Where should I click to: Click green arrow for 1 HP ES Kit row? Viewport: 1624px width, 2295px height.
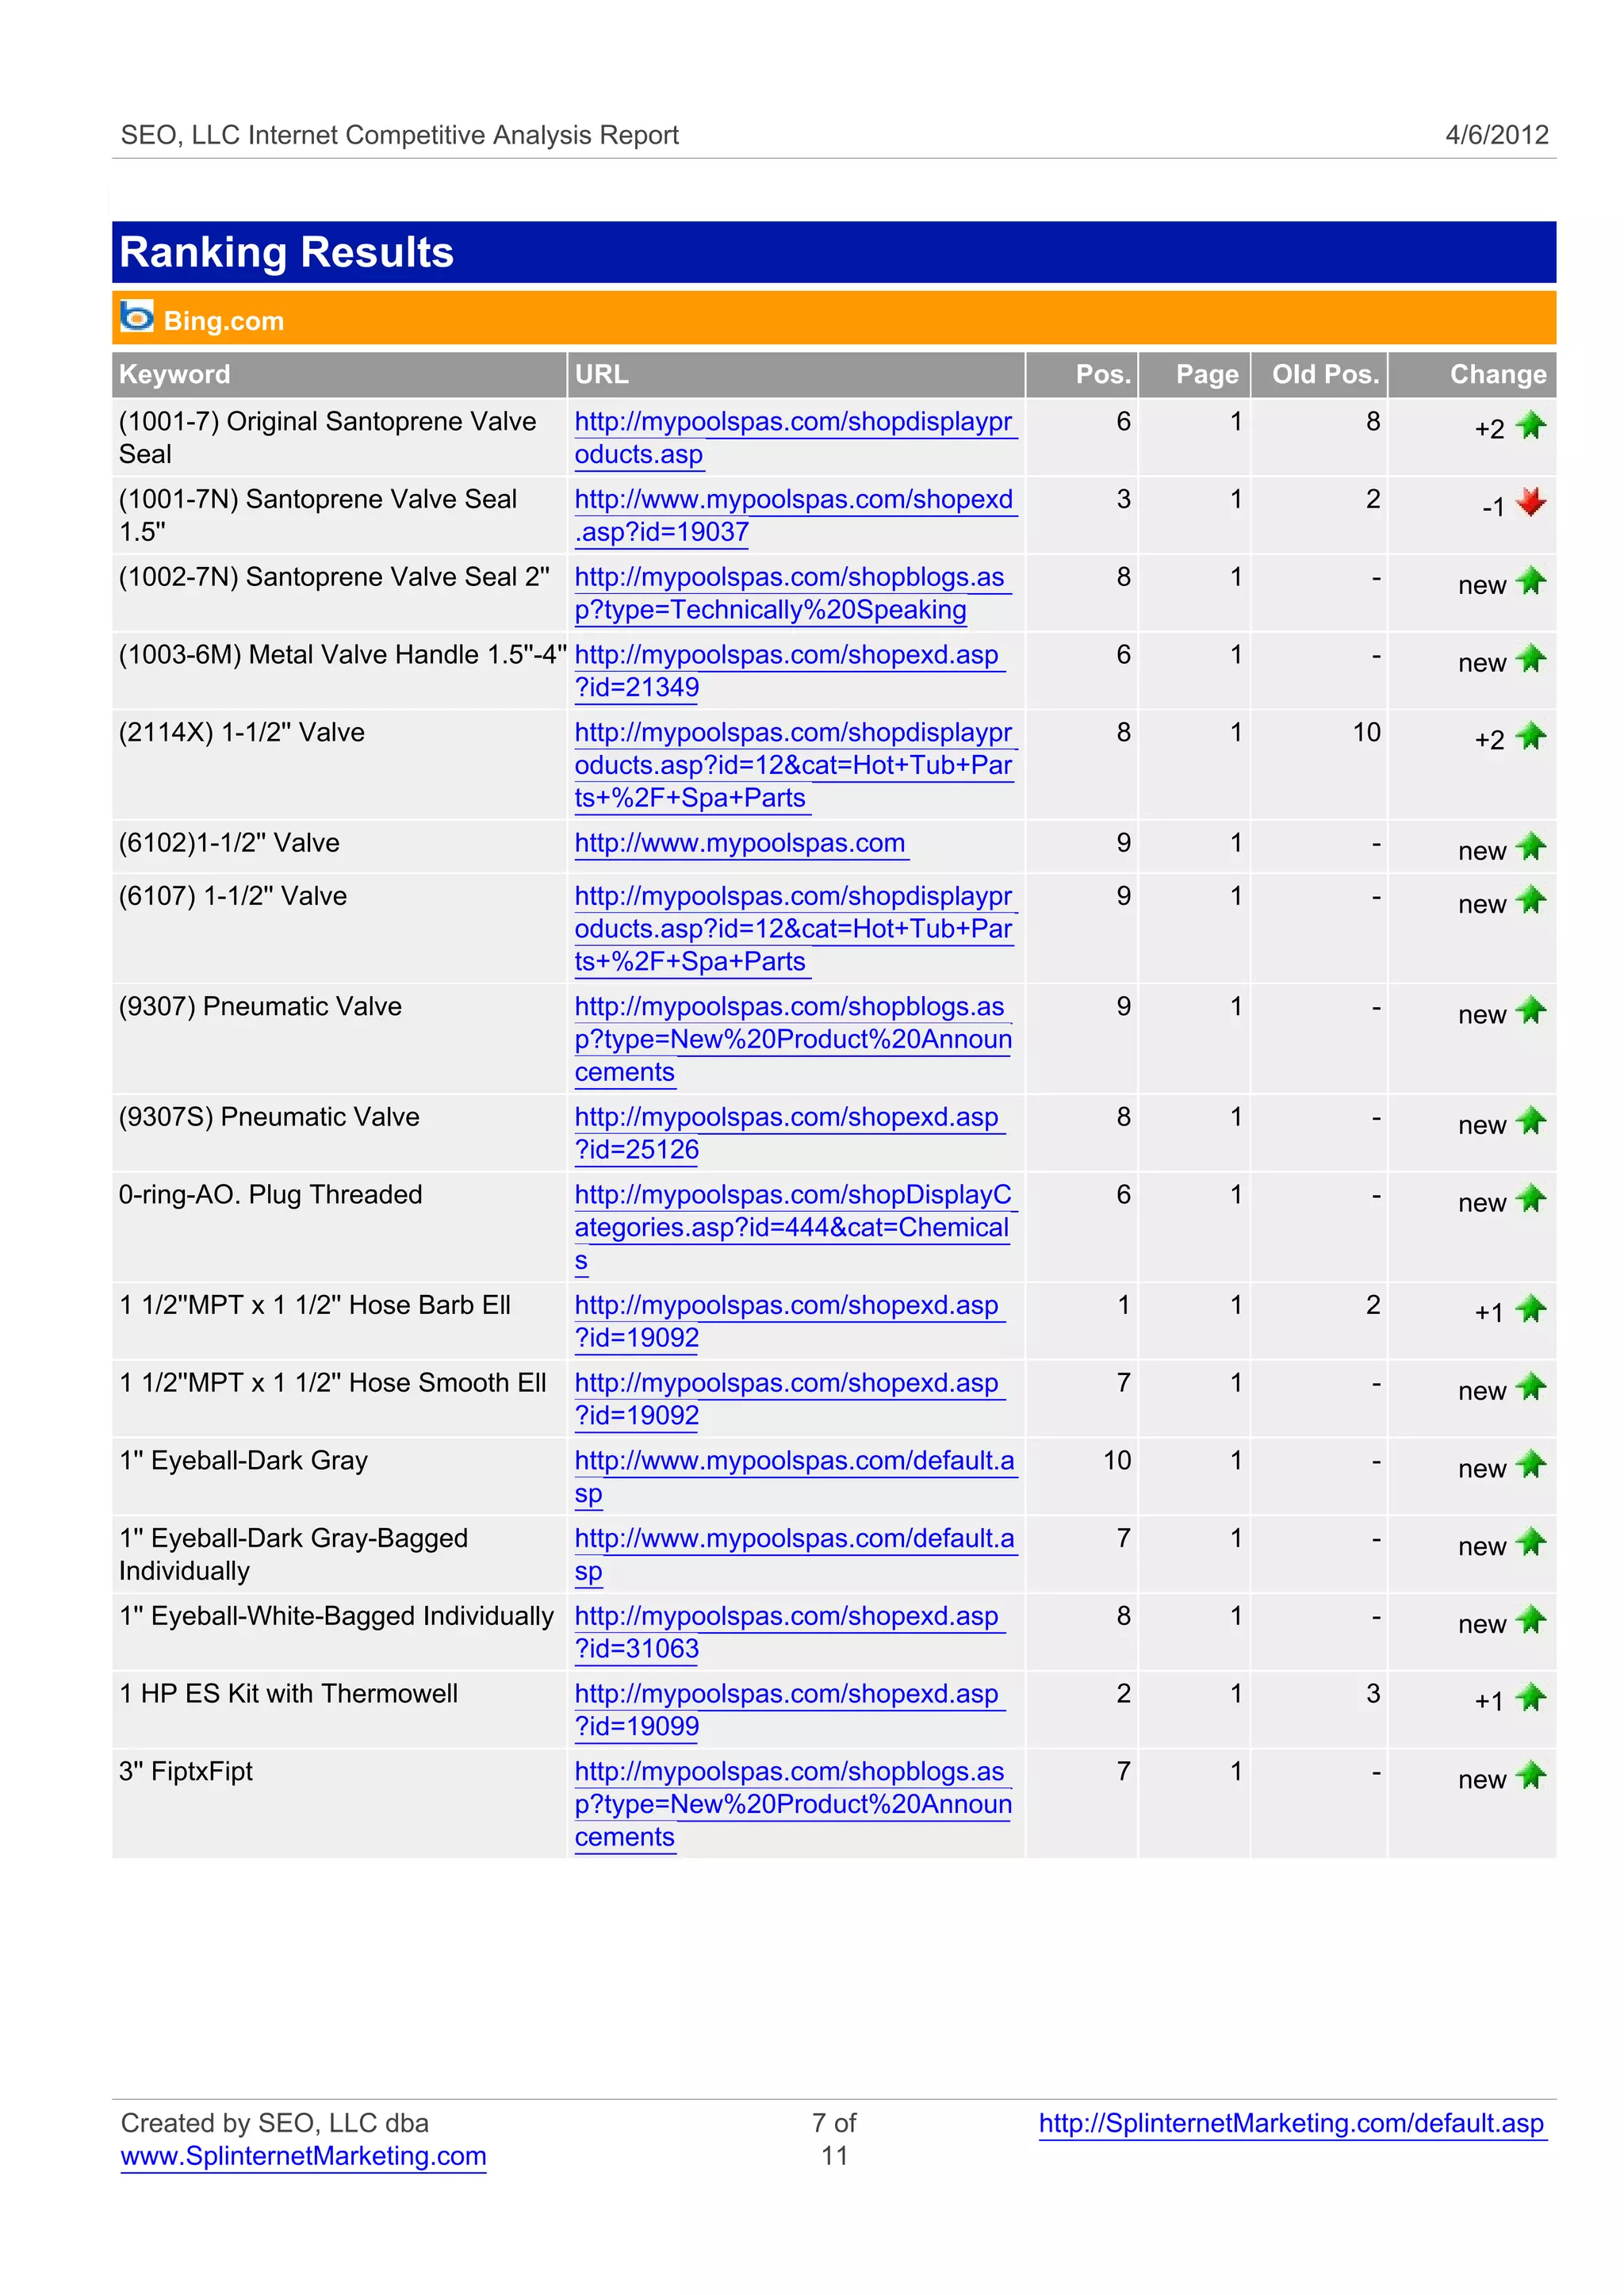[1530, 1698]
